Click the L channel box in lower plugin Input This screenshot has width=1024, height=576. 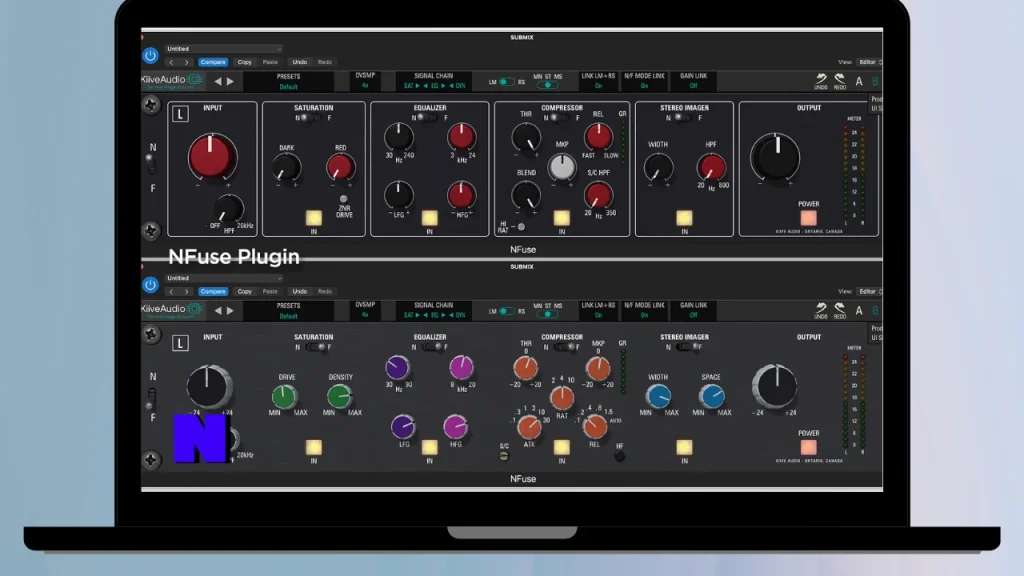pos(180,343)
